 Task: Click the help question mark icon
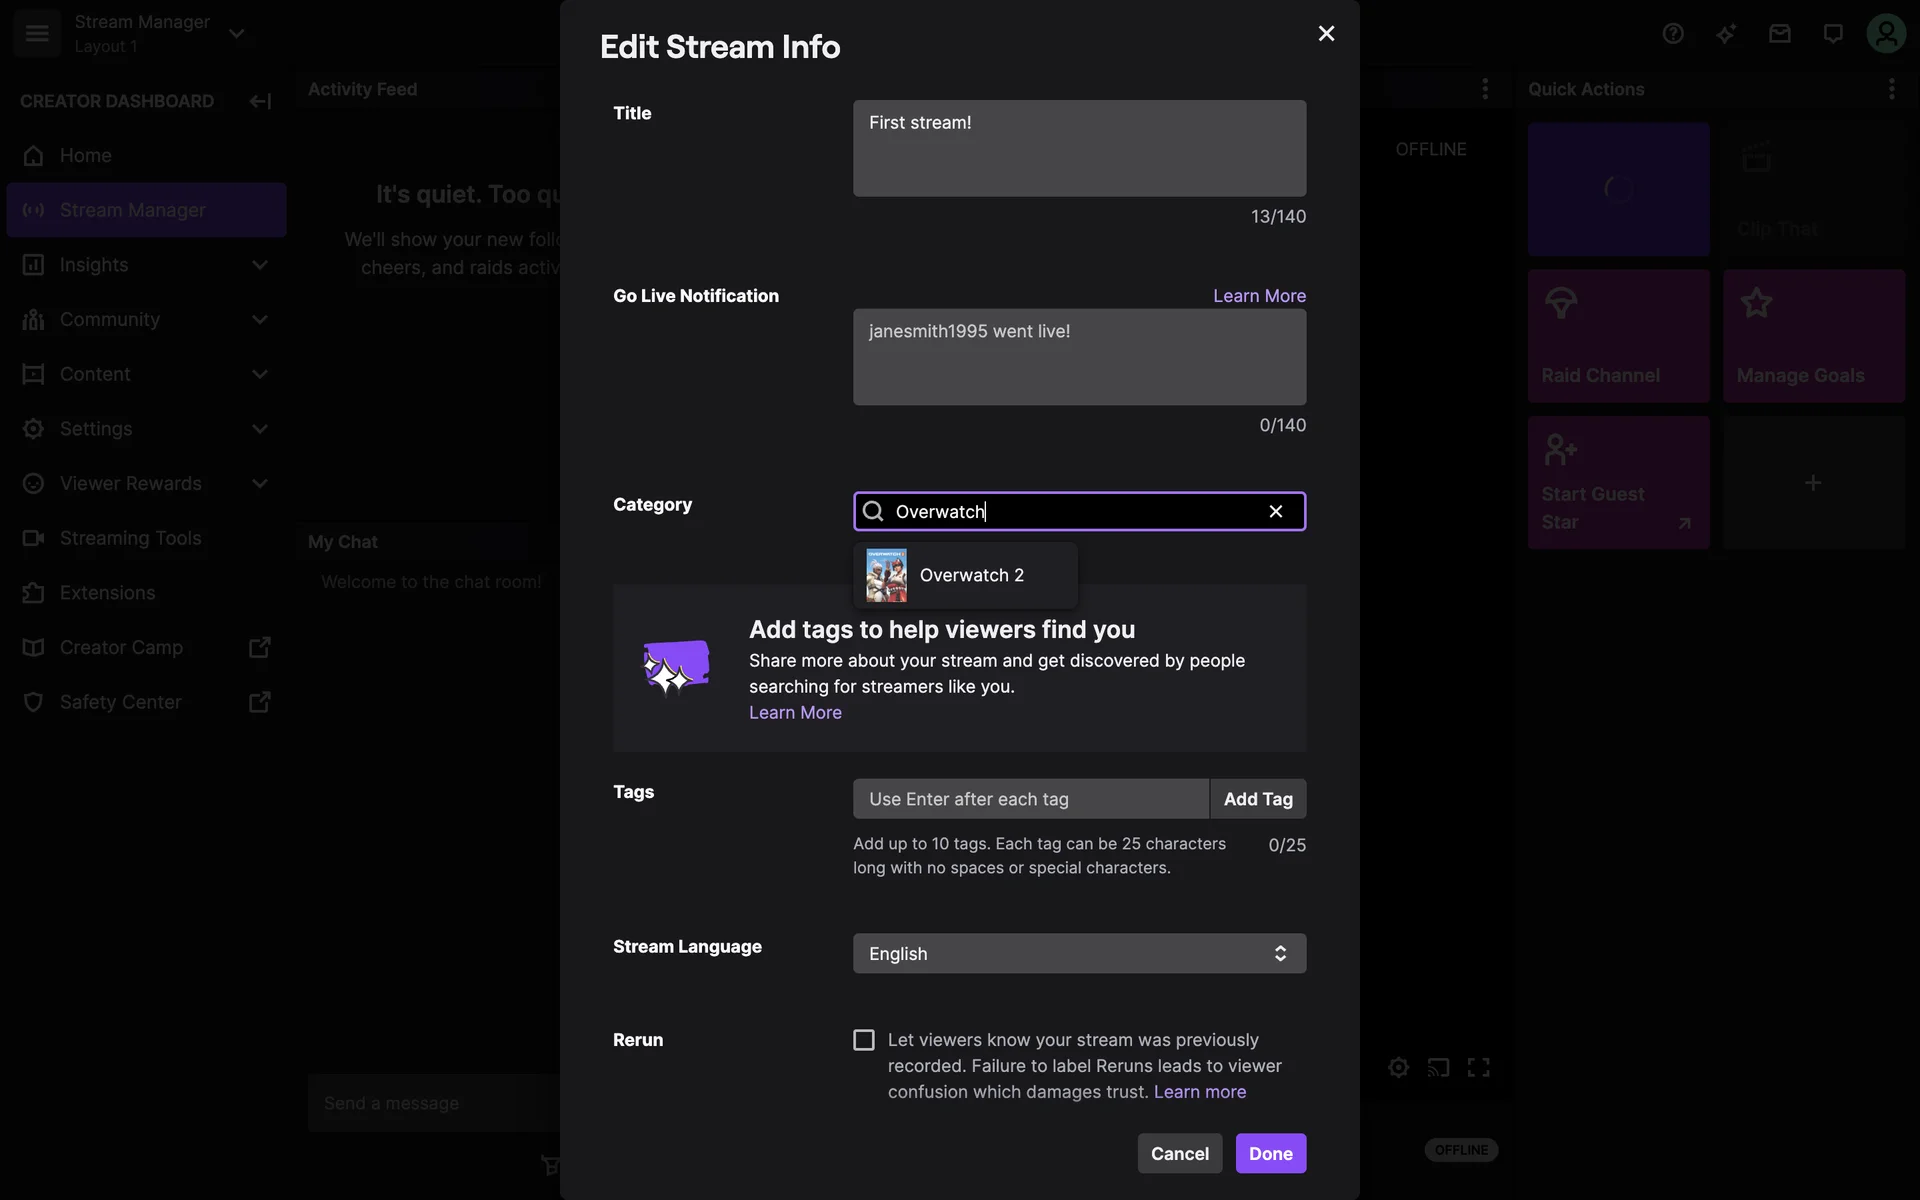(1673, 34)
